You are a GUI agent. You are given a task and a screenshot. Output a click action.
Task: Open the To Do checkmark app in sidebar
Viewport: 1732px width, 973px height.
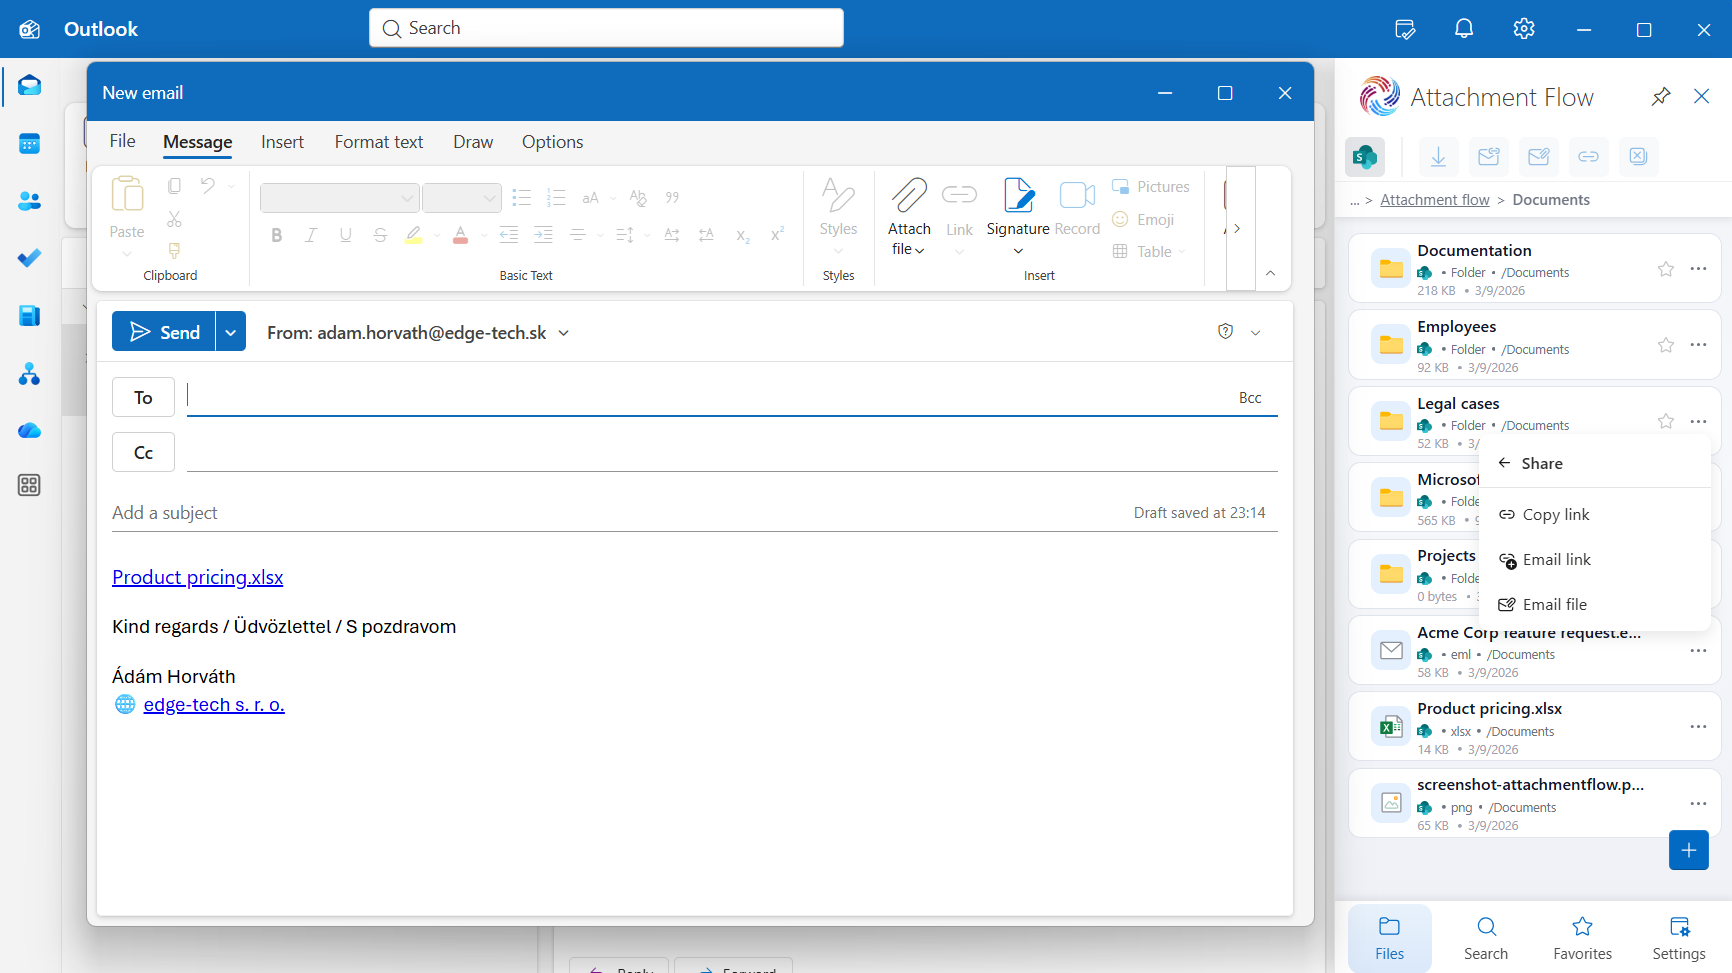click(29, 258)
